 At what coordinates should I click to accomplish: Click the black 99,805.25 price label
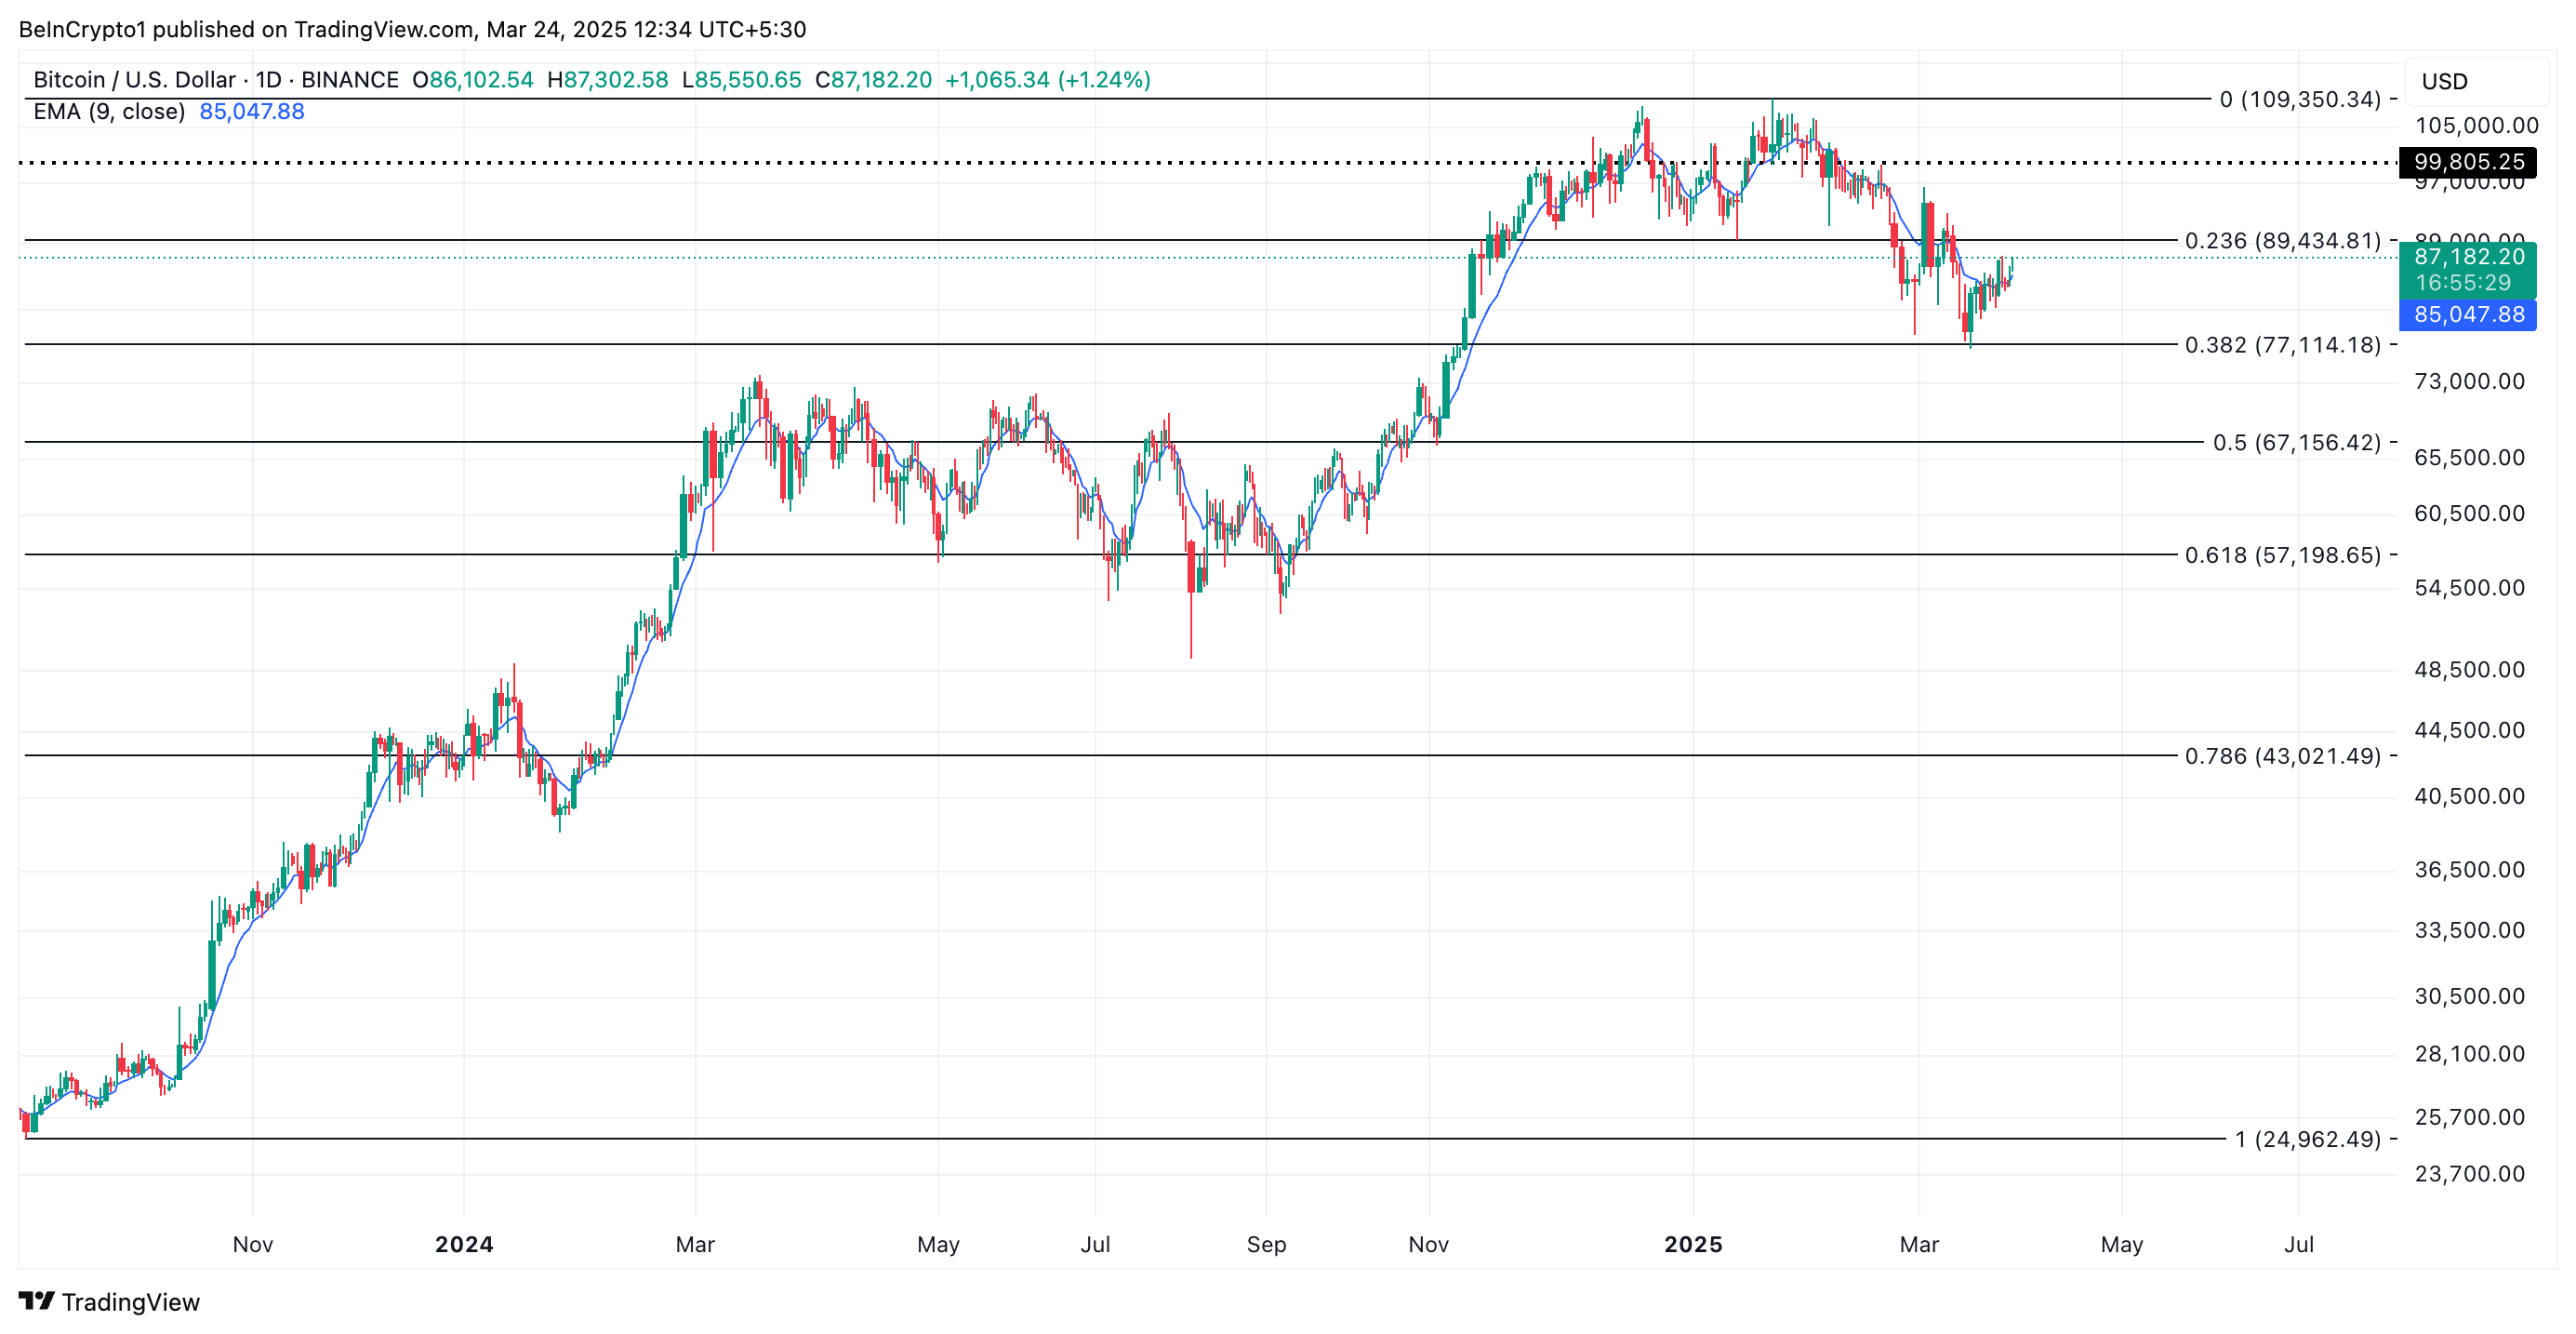coord(2468,161)
